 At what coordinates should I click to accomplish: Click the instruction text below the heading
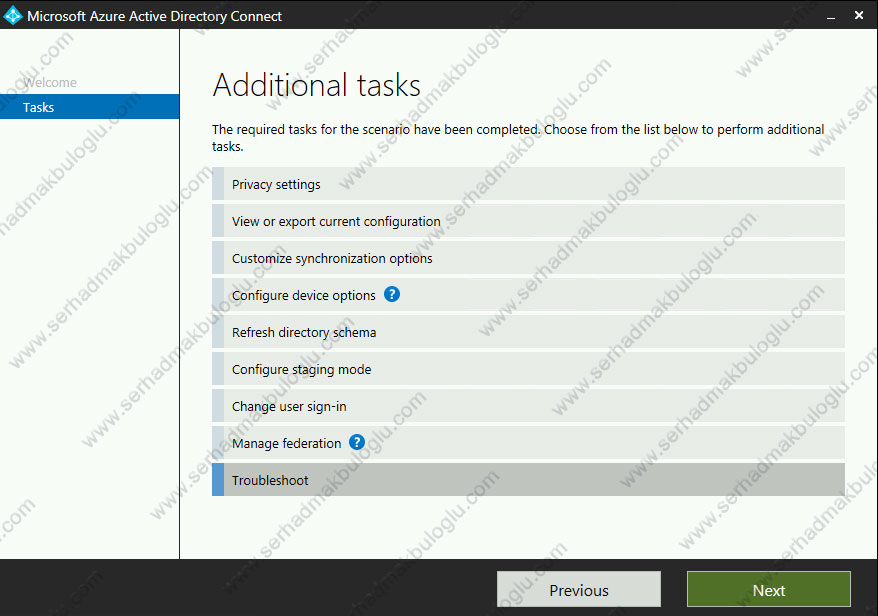517,137
